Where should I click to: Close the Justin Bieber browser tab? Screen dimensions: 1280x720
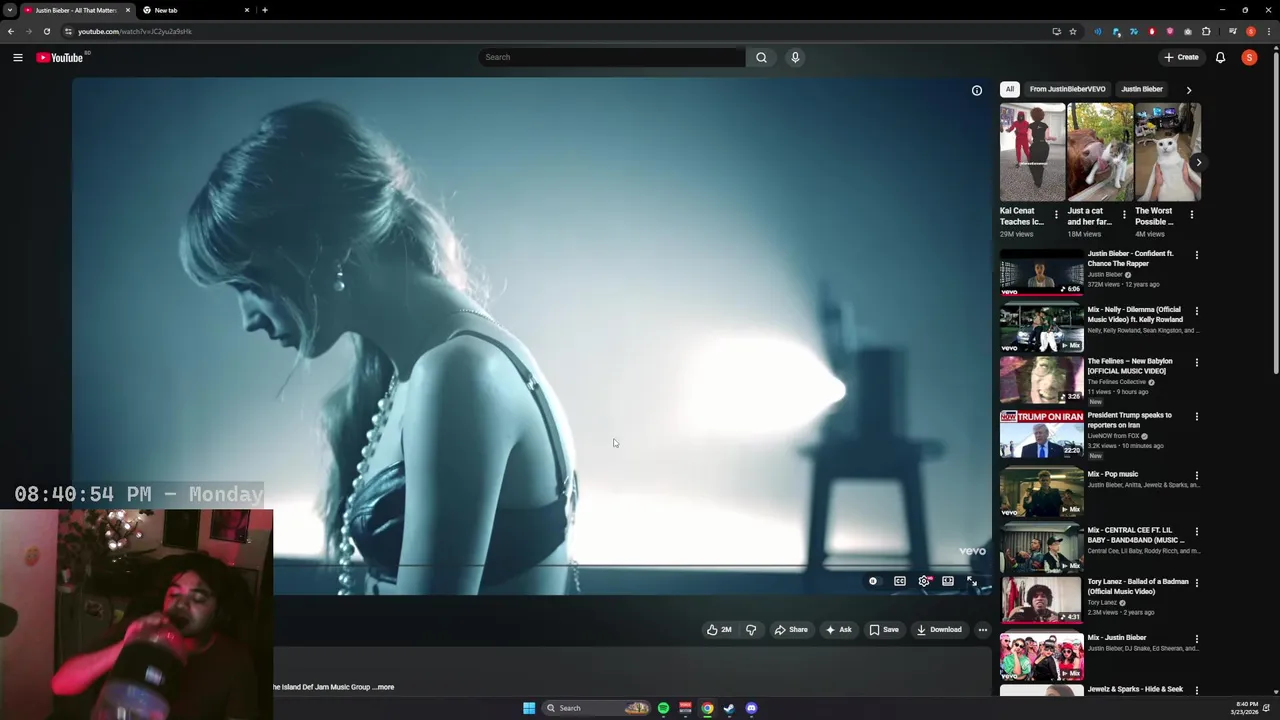tap(127, 10)
